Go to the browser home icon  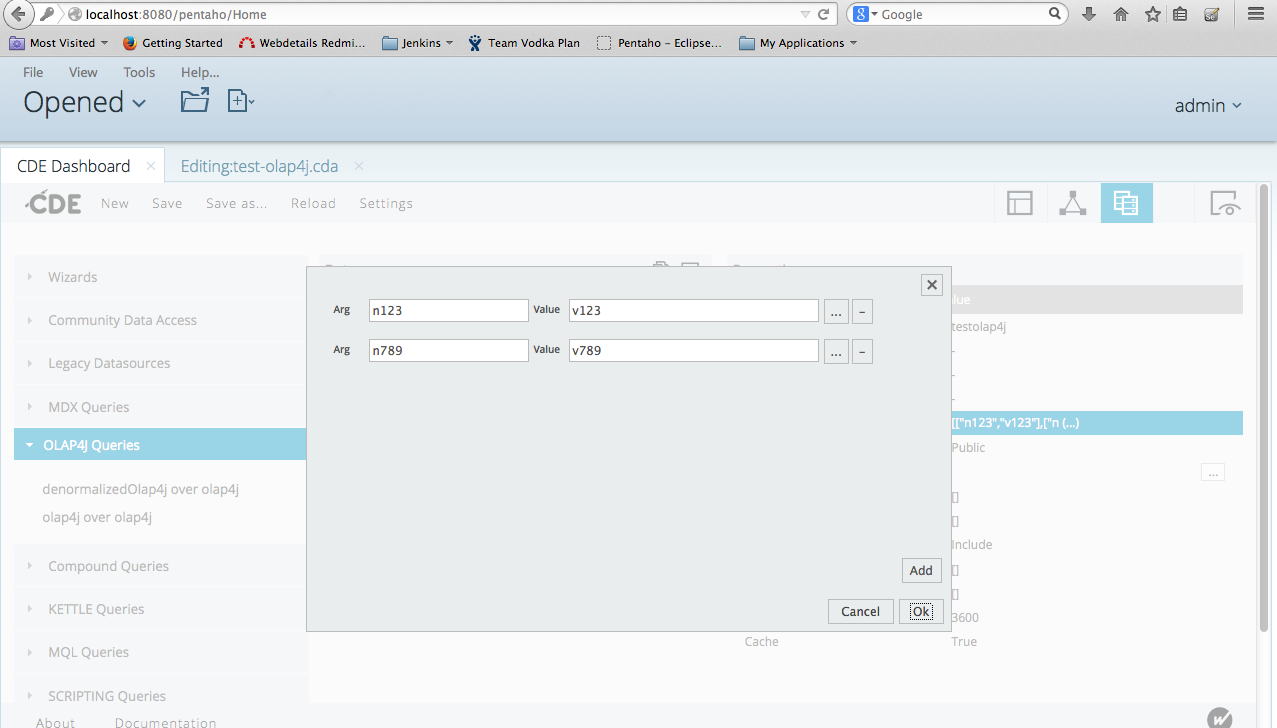[1121, 14]
